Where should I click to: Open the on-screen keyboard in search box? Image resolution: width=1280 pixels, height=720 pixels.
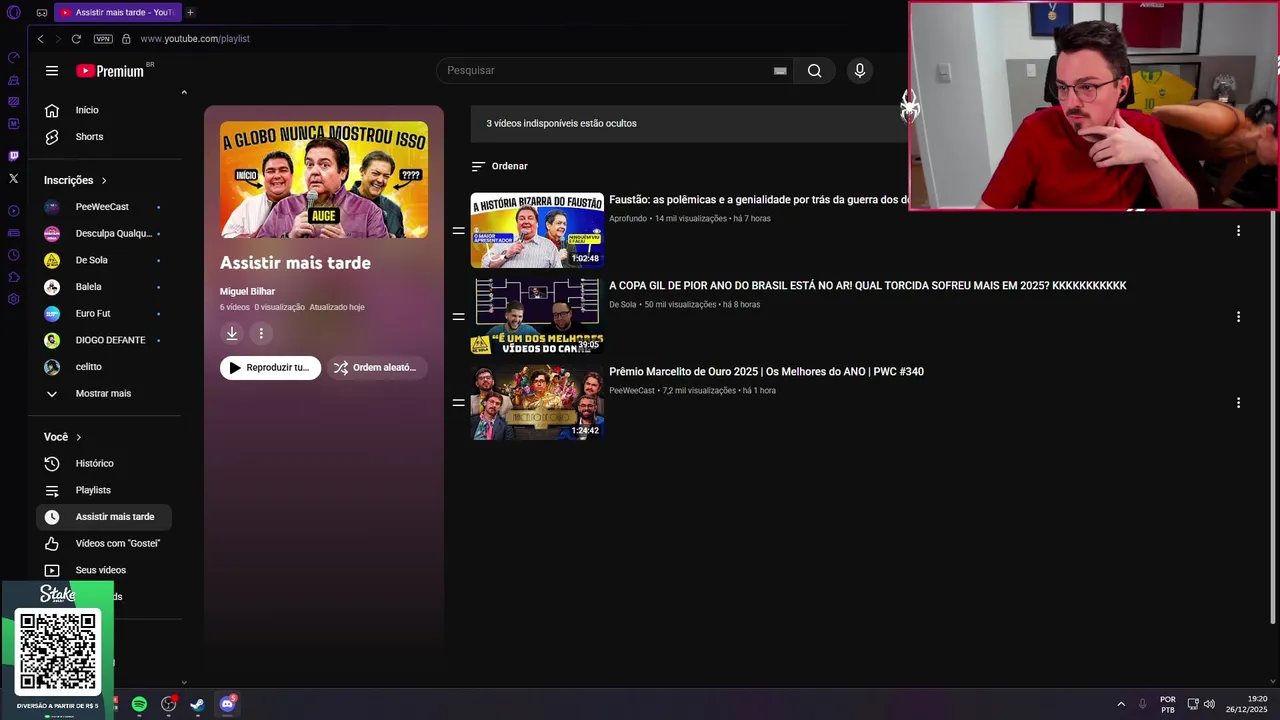point(780,71)
